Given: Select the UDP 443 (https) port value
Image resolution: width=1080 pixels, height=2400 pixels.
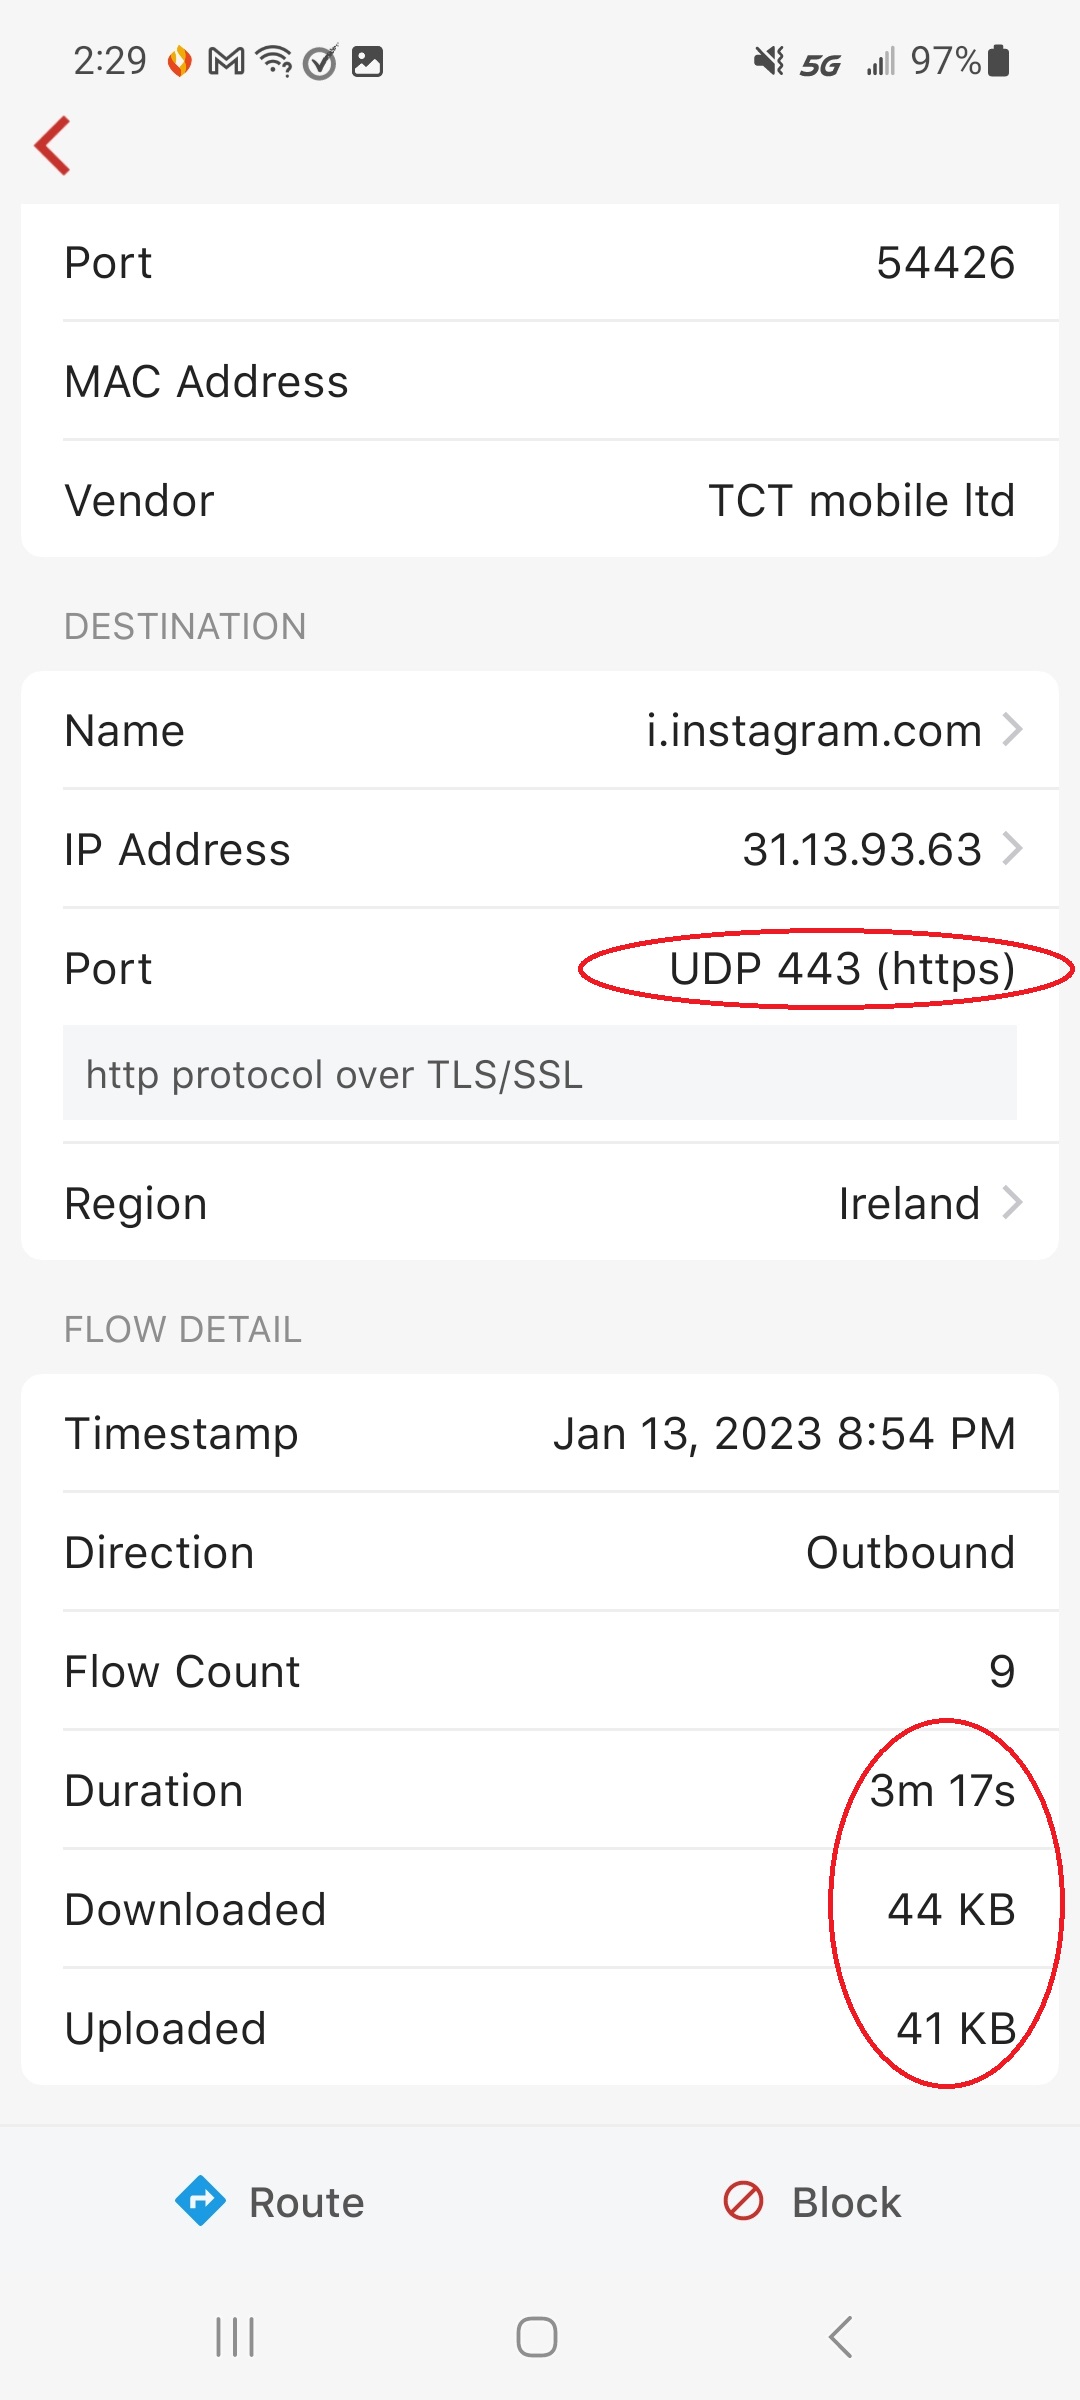Looking at the screenshot, I should click(x=842, y=968).
